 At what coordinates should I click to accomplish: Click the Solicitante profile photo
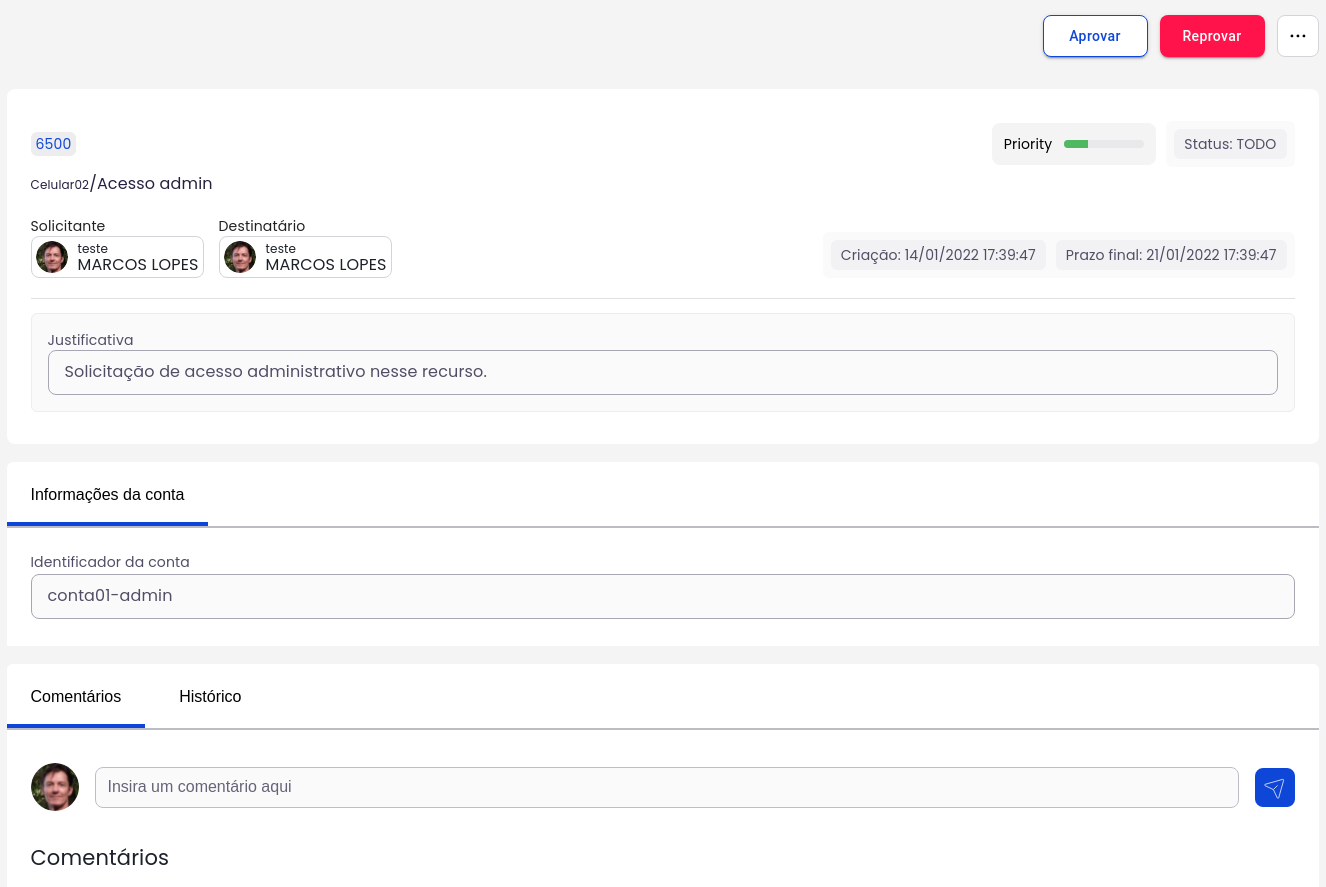pyautogui.click(x=52, y=257)
